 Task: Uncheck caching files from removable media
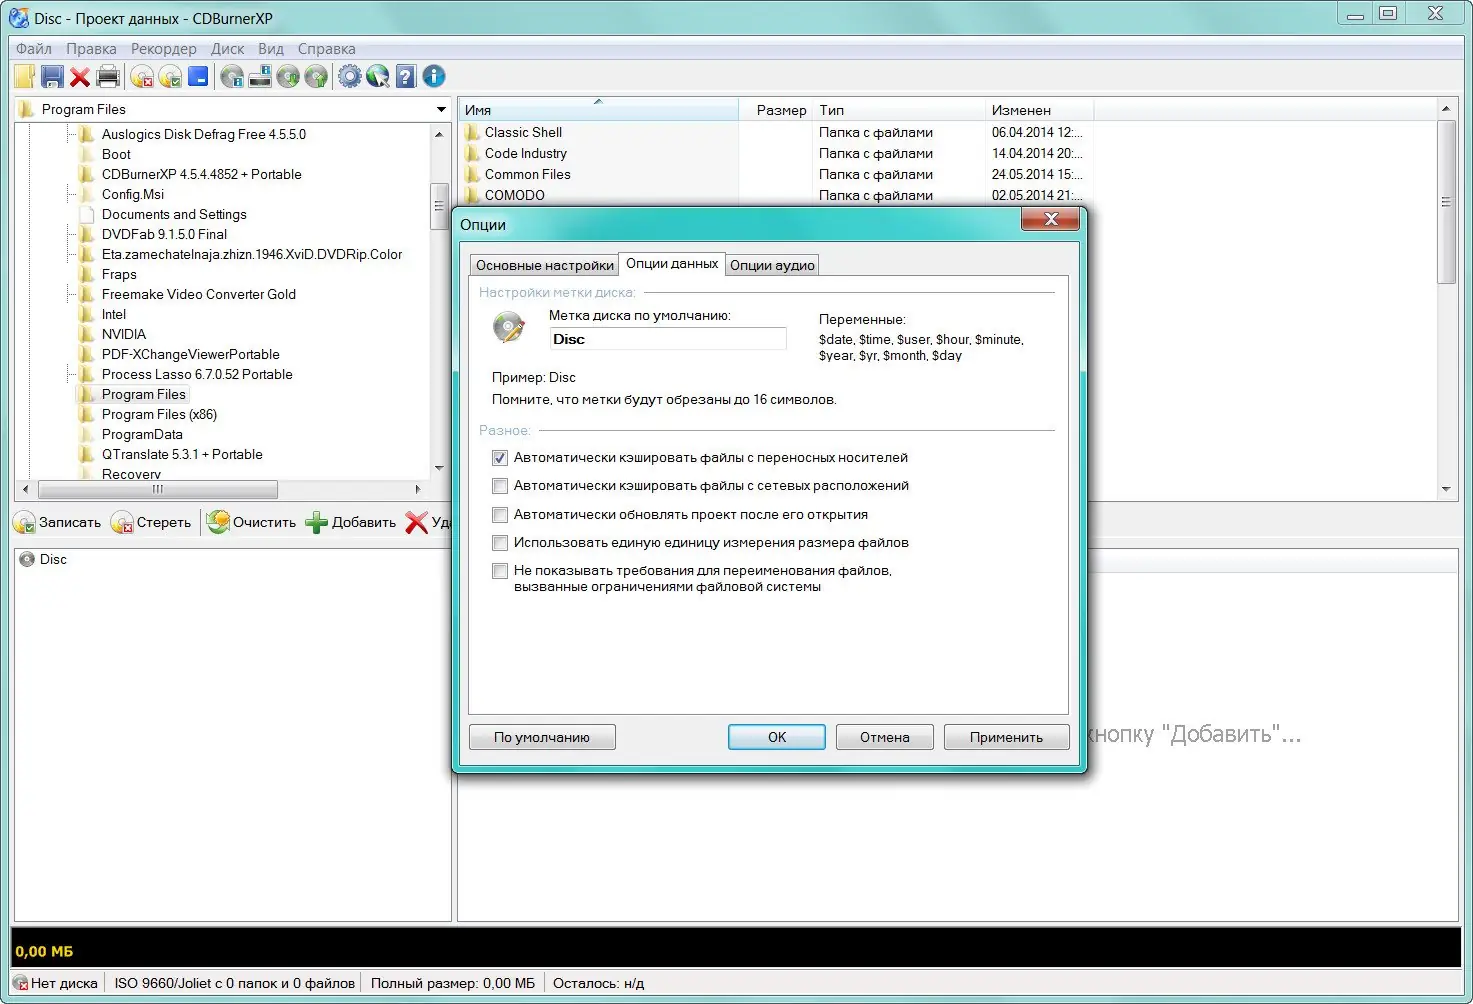coord(499,458)
